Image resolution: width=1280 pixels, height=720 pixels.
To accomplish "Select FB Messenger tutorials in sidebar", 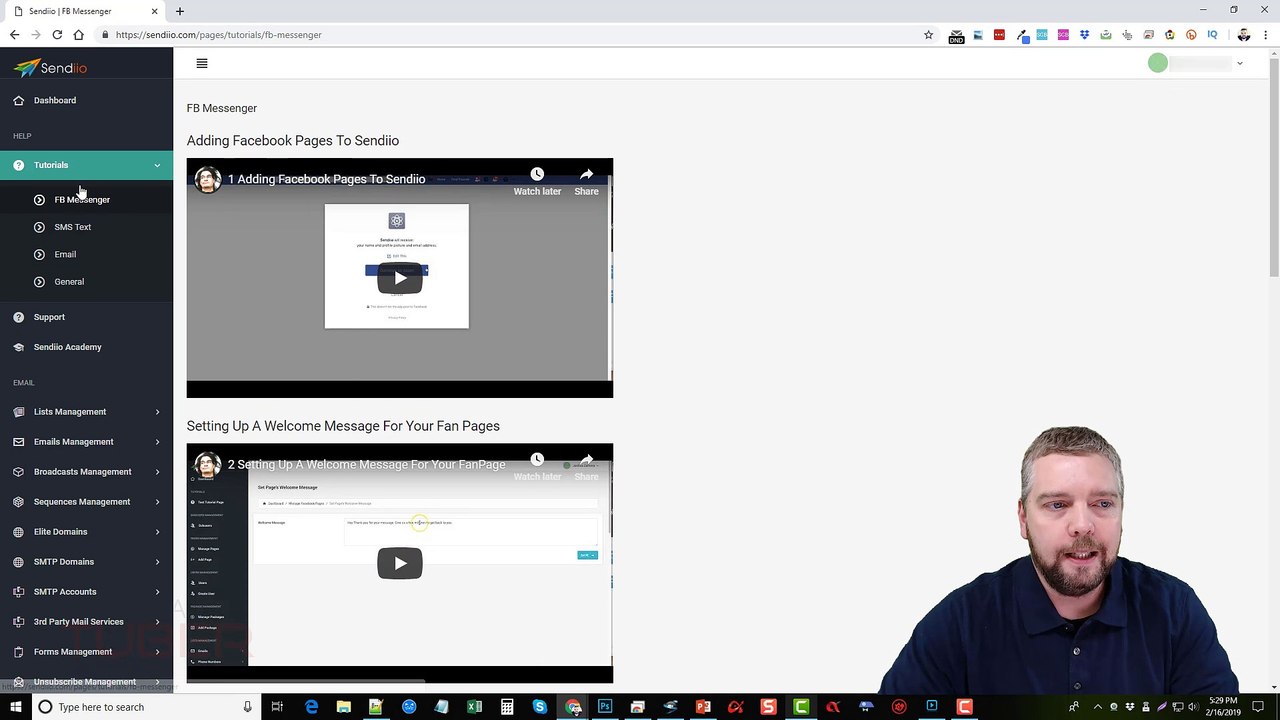I will [x=82, y=200].
